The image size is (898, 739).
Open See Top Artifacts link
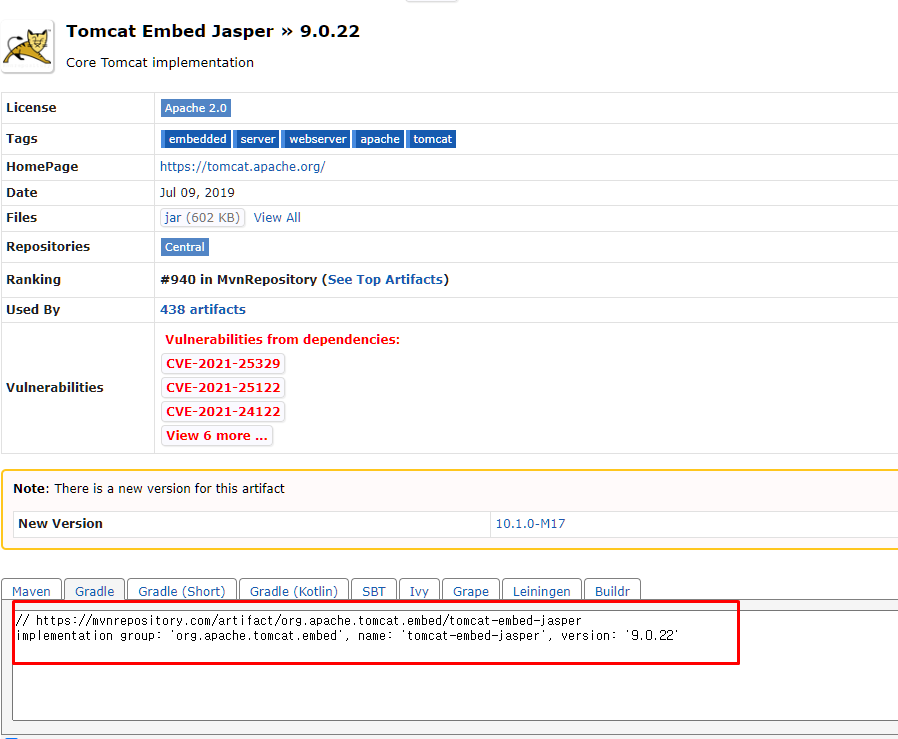coord(385,280)
